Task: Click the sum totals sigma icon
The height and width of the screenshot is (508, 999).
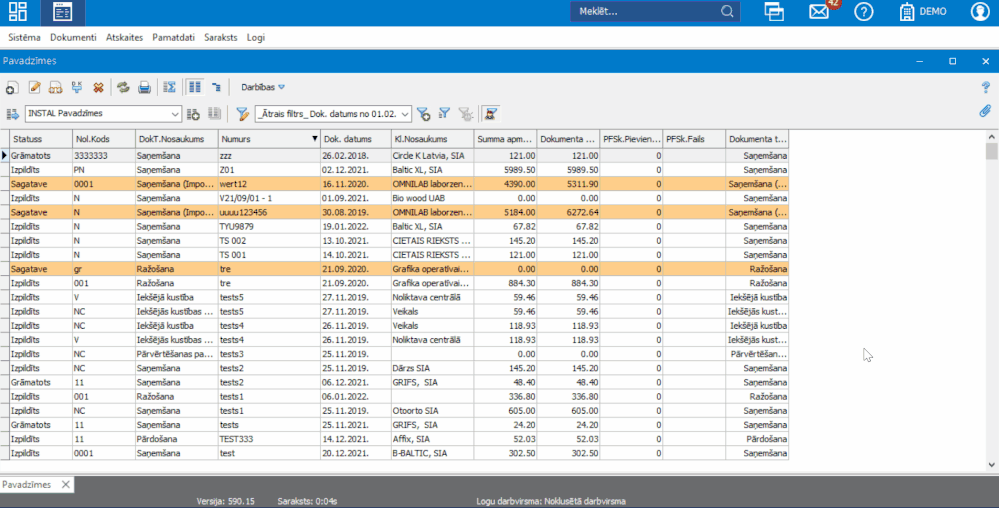Action: [x=169, y=87]
